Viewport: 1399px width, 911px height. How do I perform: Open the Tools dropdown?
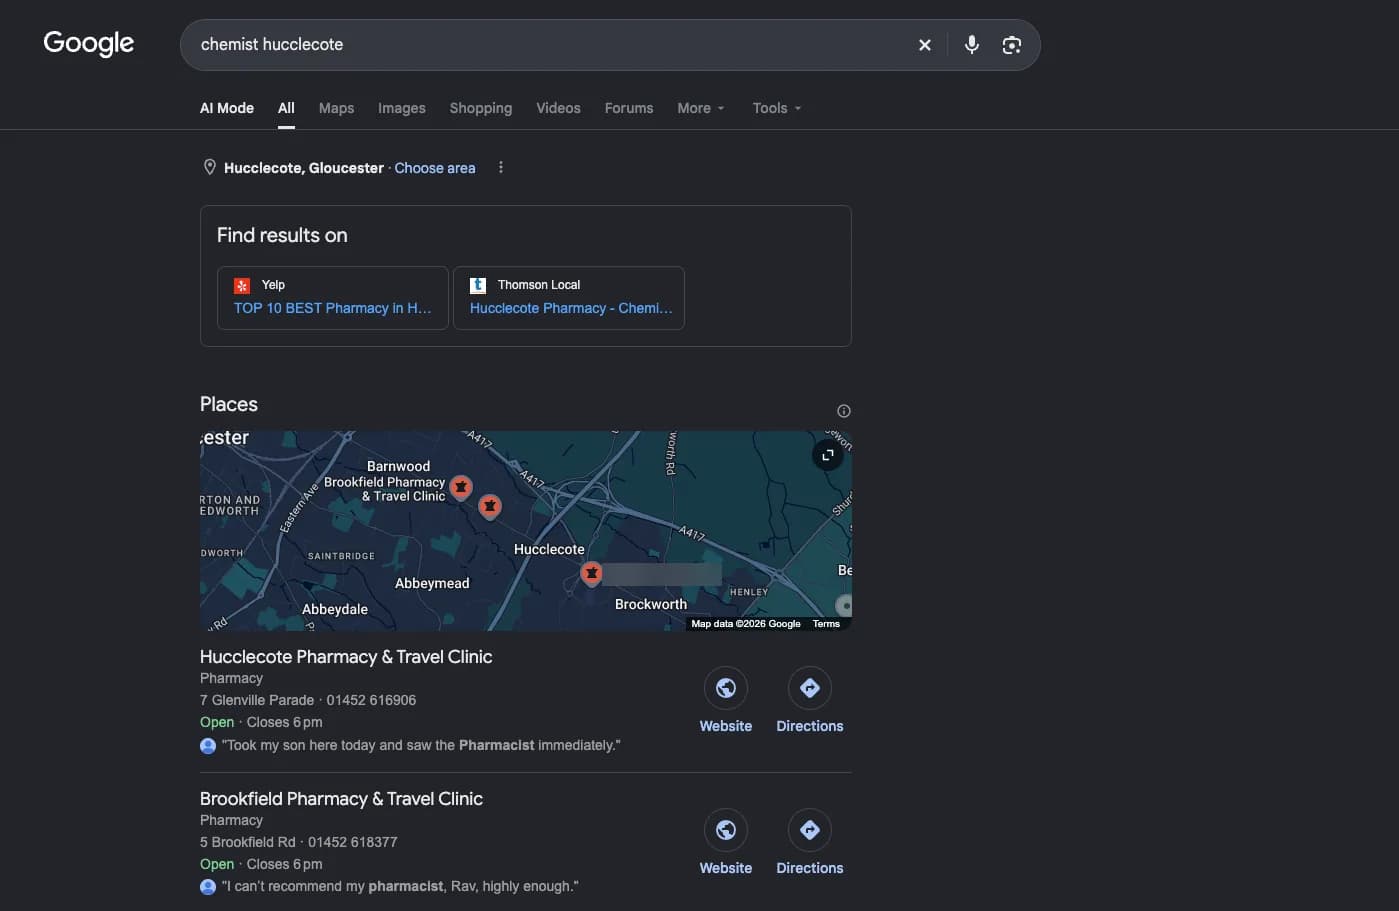coord(777,108)
